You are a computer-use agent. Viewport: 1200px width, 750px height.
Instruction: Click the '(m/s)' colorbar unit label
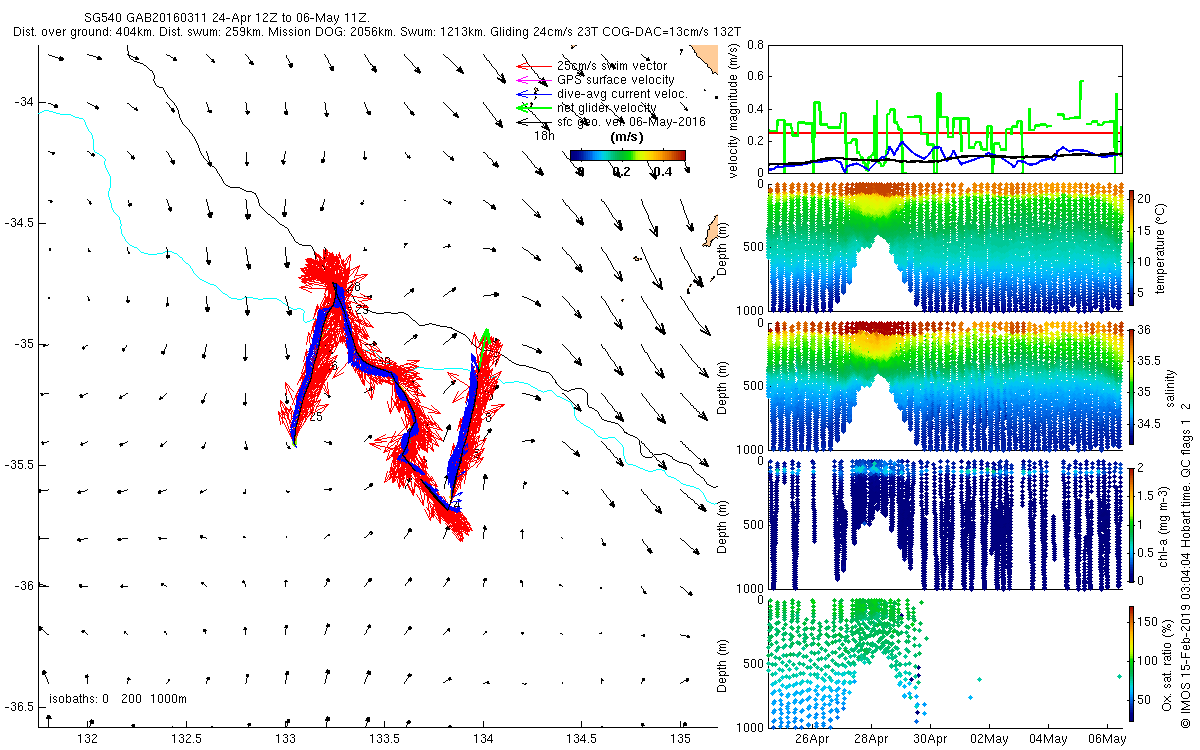(x=627, y=138)
